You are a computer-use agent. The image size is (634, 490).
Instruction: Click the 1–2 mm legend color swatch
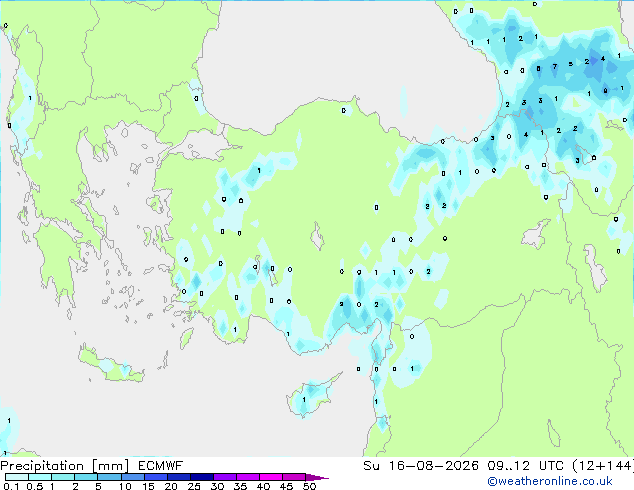[63, 477]
